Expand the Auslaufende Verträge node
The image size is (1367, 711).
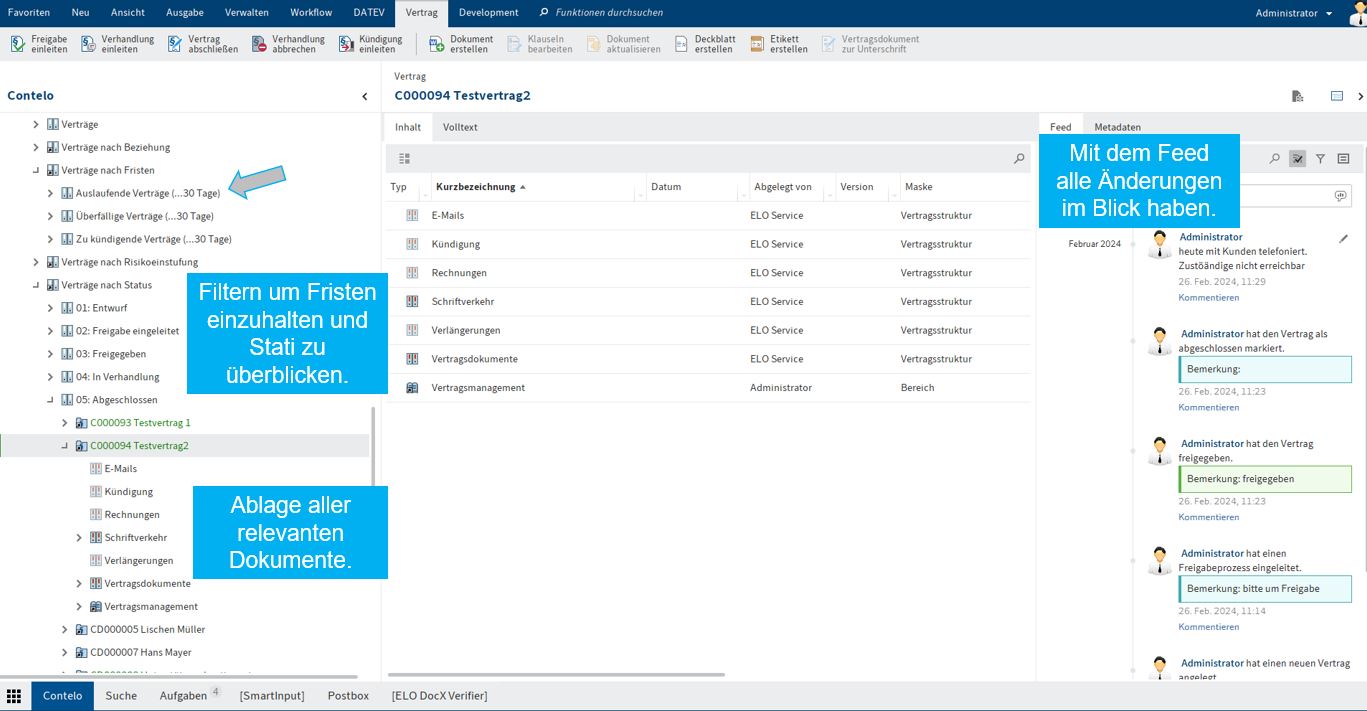50,193
